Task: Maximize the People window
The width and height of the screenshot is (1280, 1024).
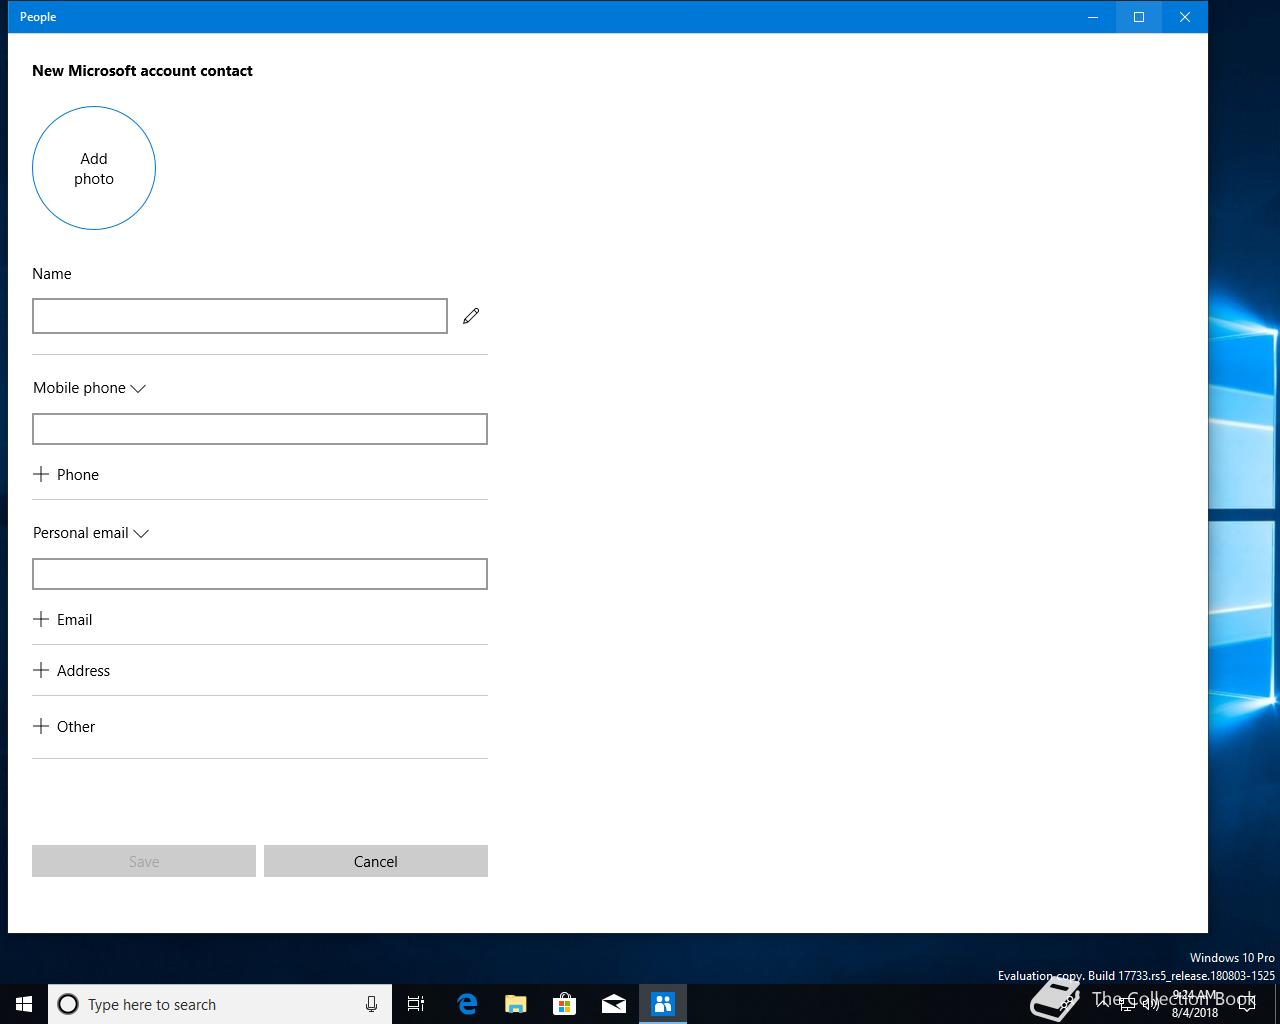Action: pos(1139,17)
